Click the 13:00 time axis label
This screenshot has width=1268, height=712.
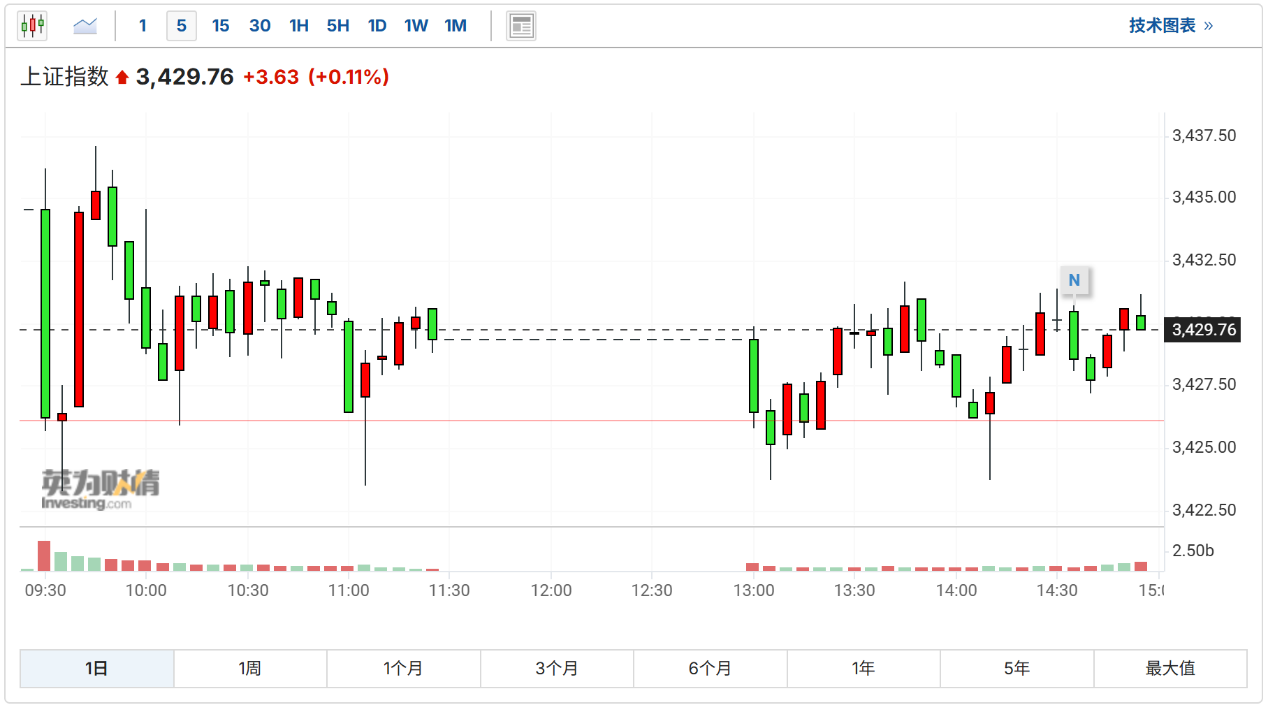753,590
